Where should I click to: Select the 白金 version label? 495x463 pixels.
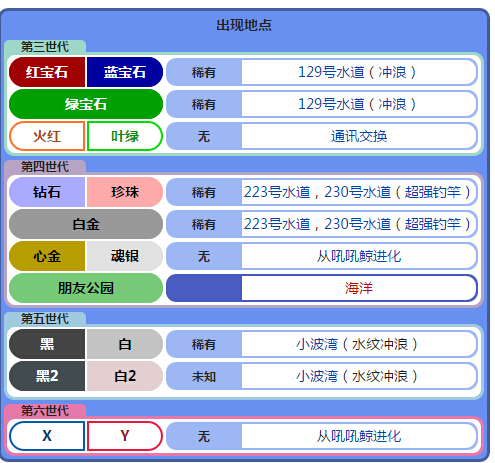pos(86,224)
